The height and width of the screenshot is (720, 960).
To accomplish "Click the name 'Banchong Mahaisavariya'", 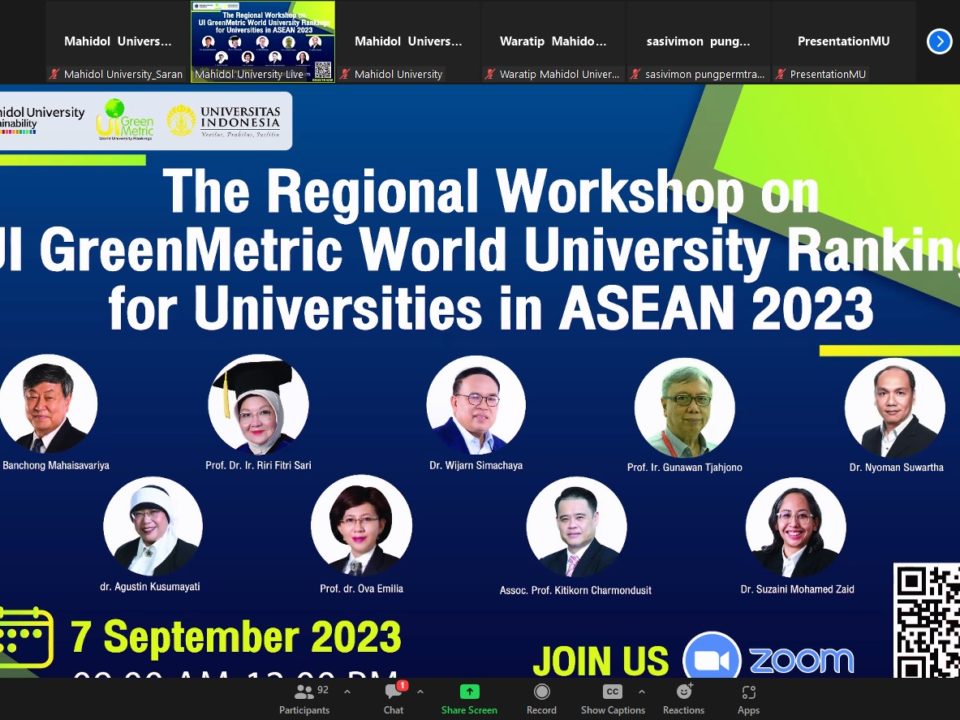I will [x=56, y=465].
